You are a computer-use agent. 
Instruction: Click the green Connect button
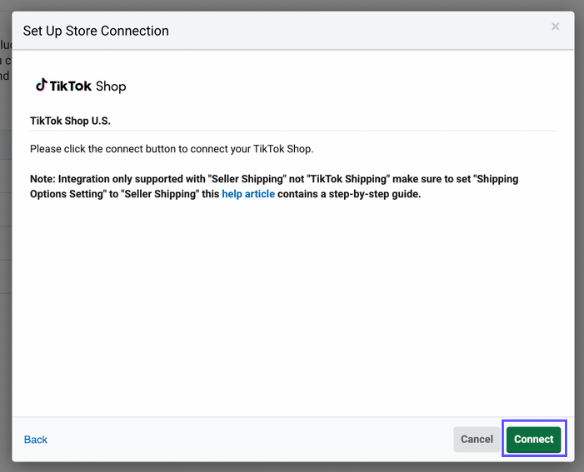tap(533, 439)
